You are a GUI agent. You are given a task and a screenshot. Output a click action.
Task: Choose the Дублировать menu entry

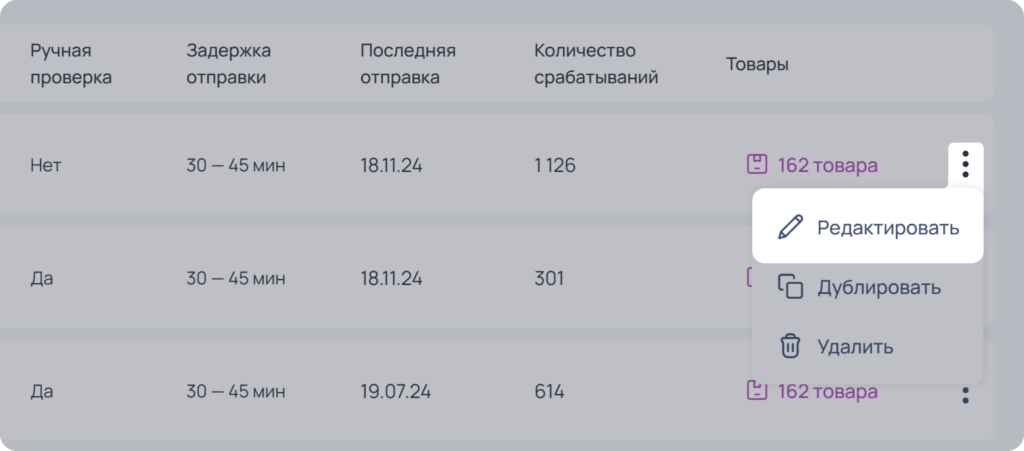pyautogui.click(x=868, y=287)
